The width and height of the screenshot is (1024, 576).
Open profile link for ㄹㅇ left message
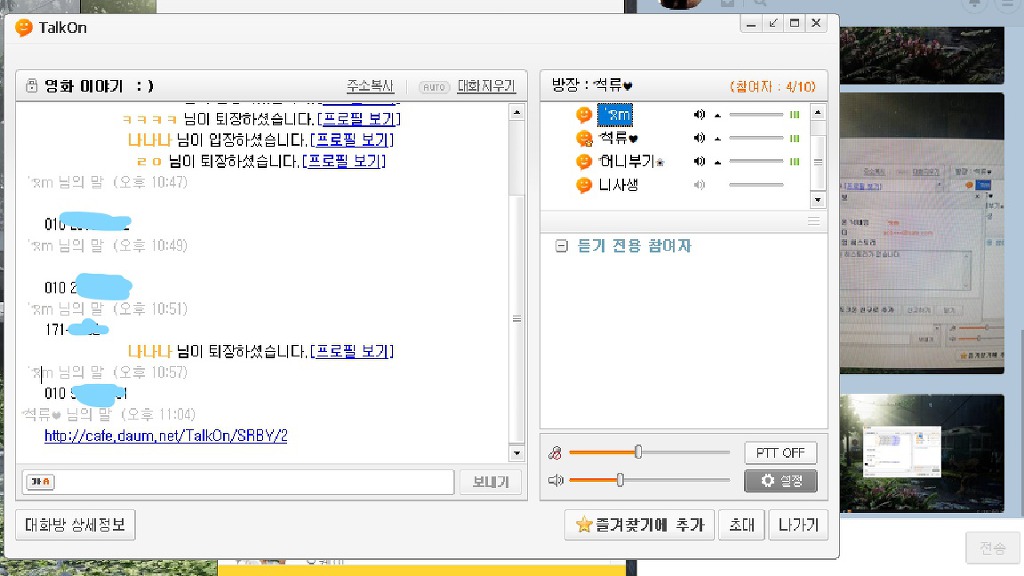(344, 161)
